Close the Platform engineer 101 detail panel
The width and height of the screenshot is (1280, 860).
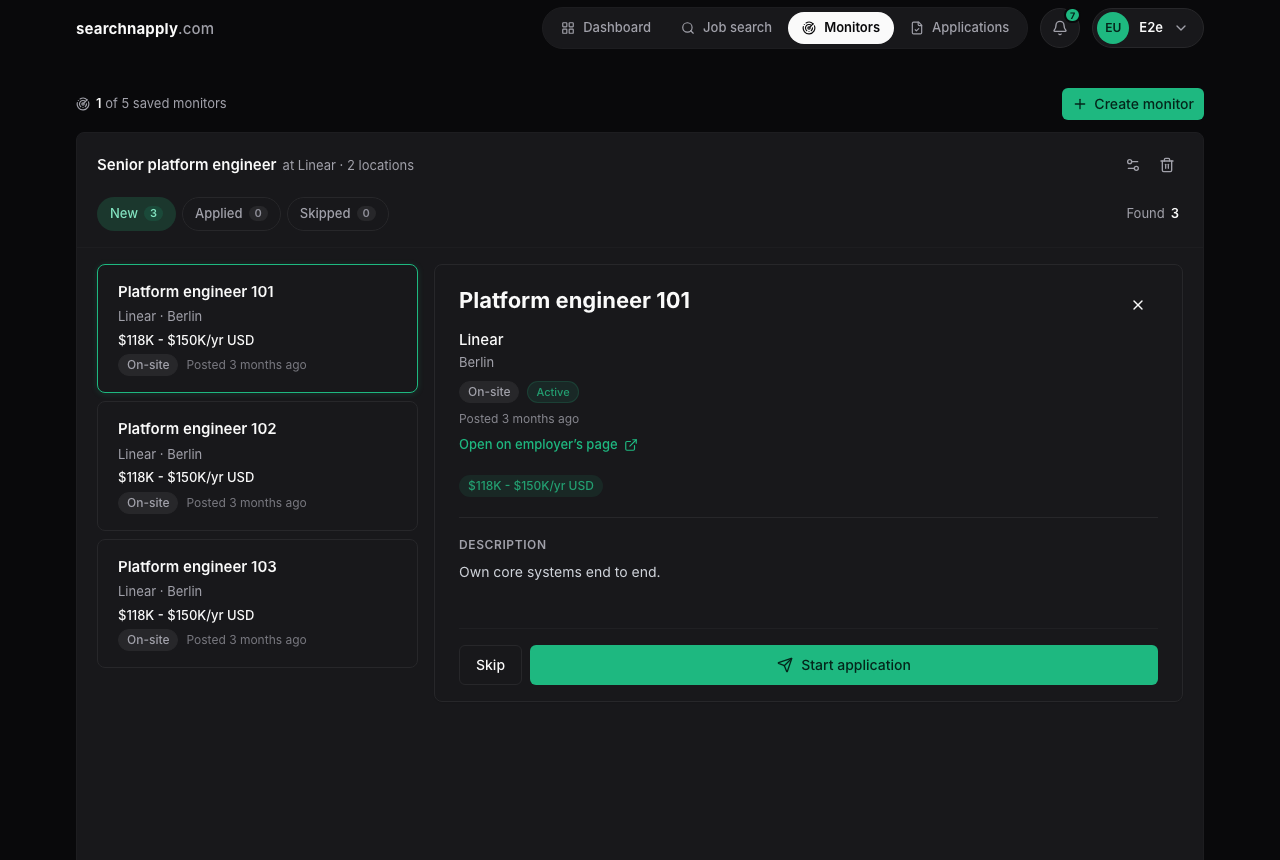1138,305
